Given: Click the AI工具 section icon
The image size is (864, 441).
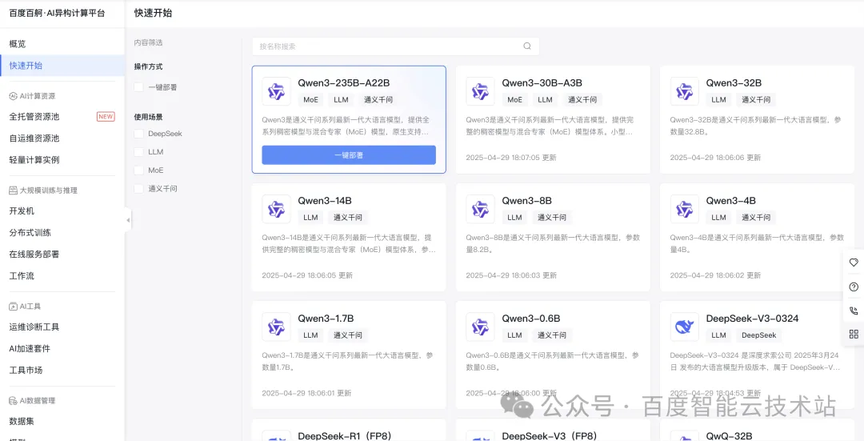Looking at the screenshot, I should [x=13, y=306].
